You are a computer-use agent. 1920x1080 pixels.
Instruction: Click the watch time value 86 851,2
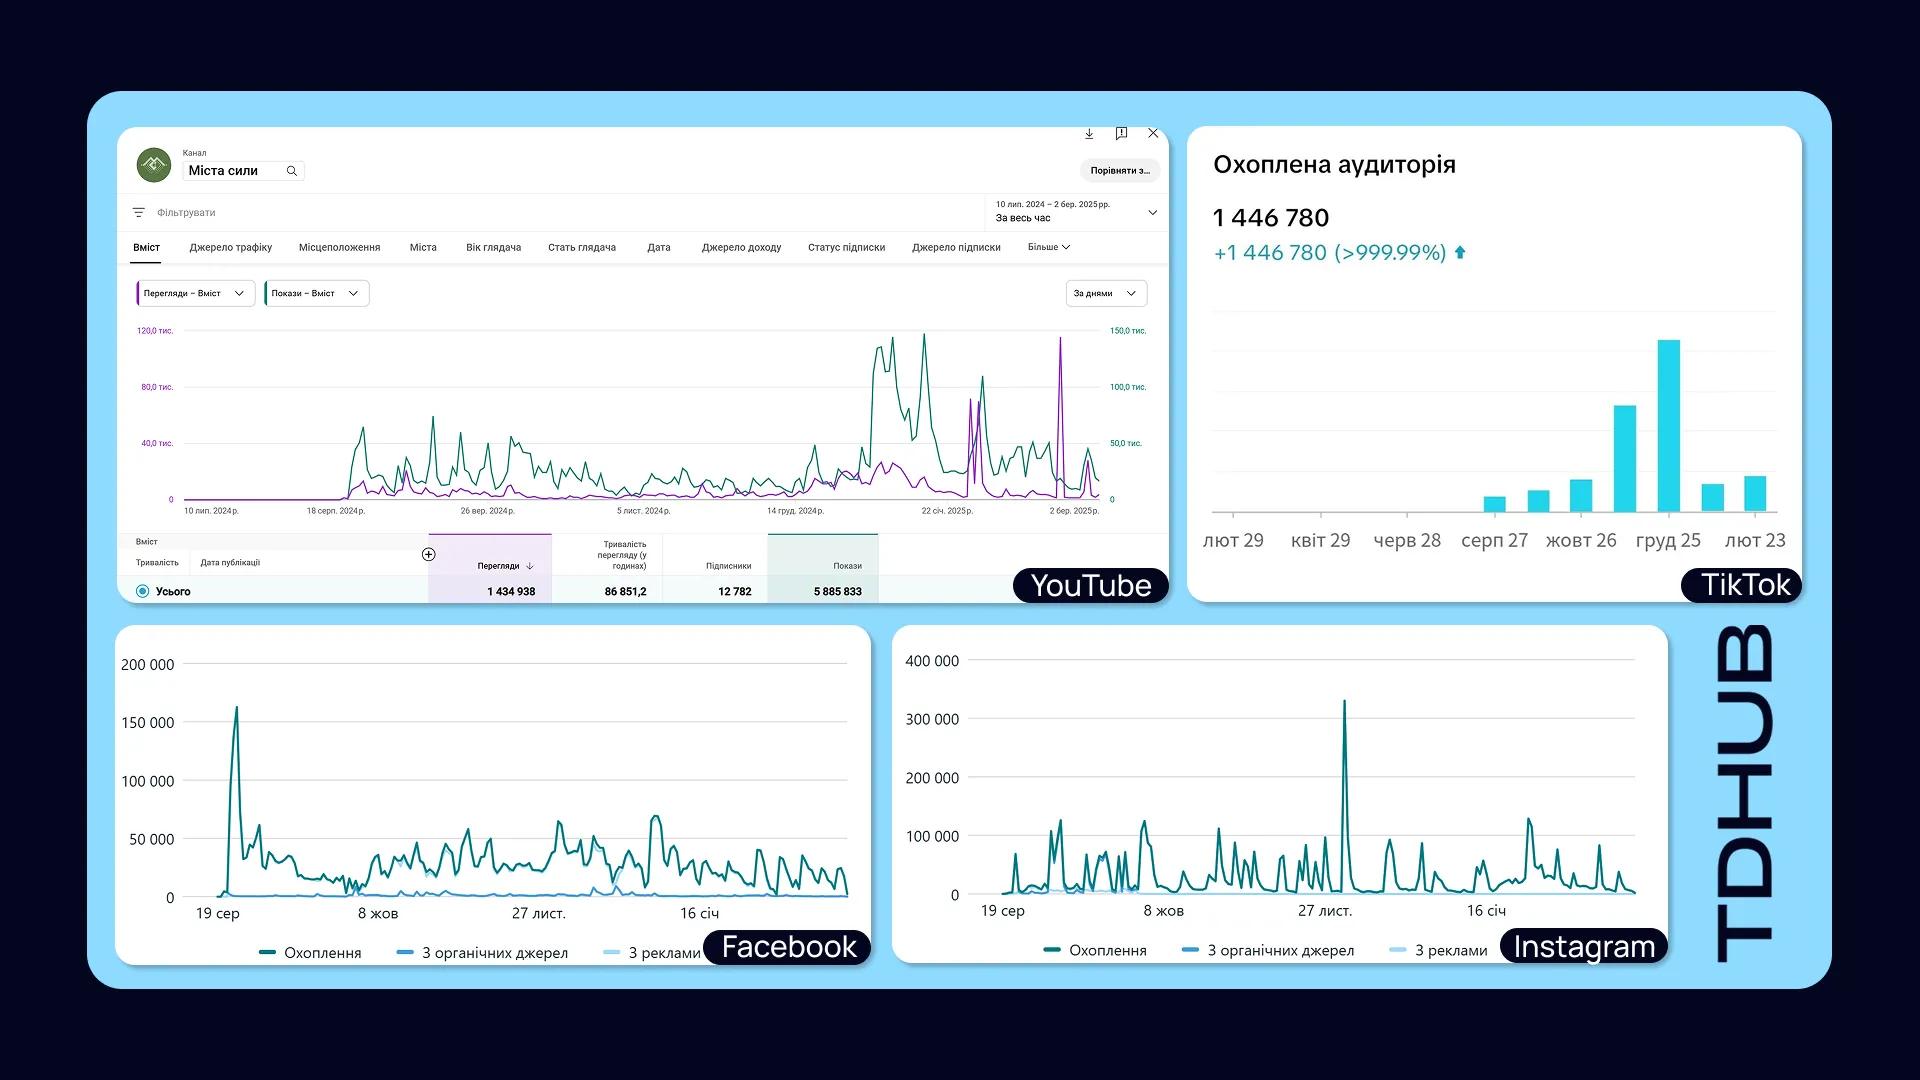625,592
